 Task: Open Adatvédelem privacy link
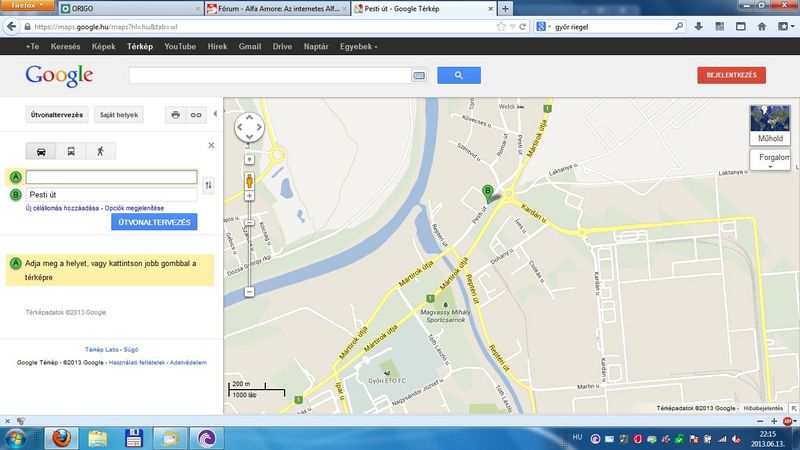[188, 363]
